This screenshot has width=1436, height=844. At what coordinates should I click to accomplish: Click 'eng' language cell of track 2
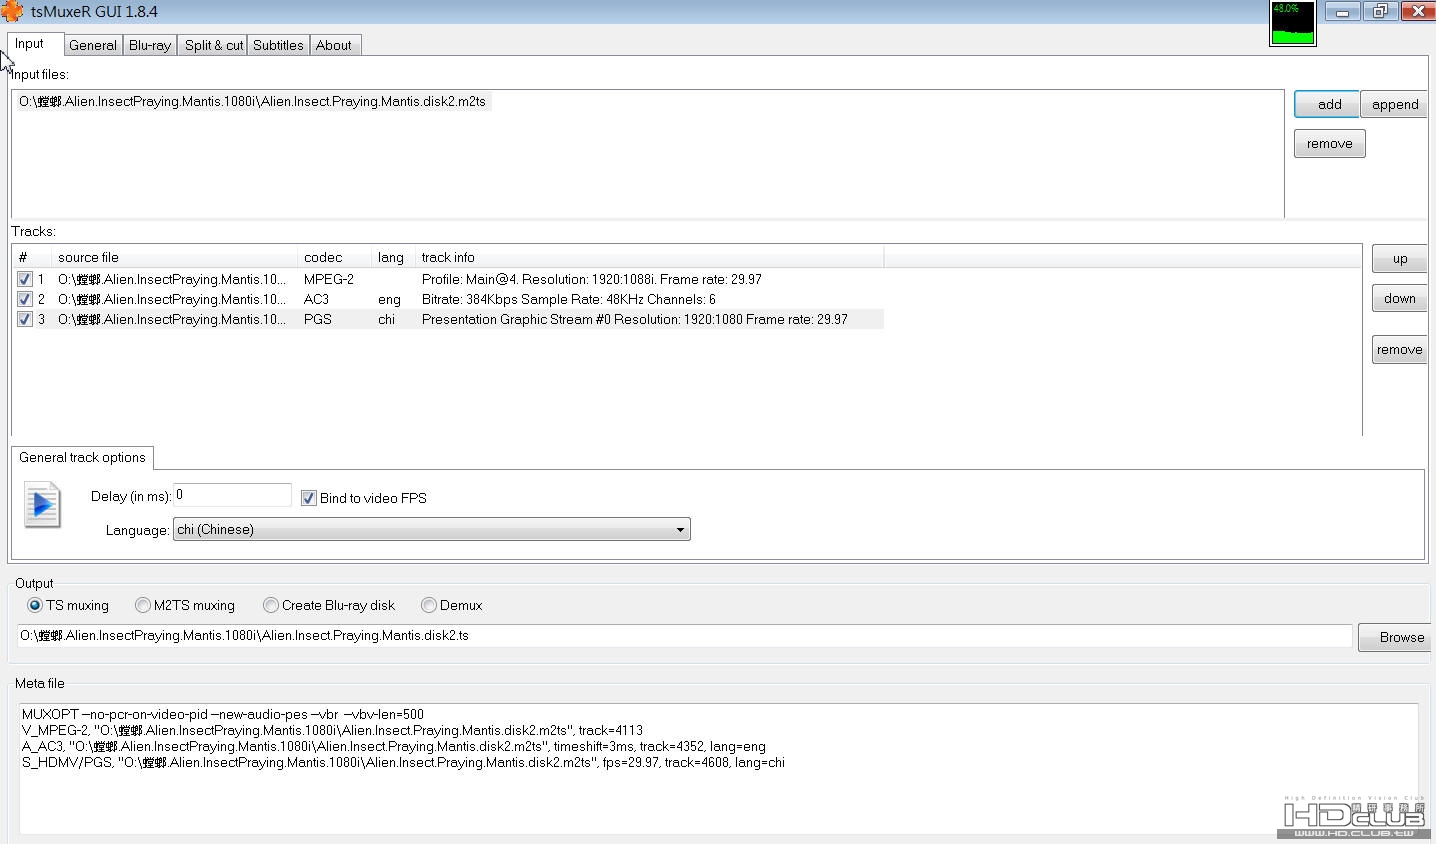[x=389, y=299]
